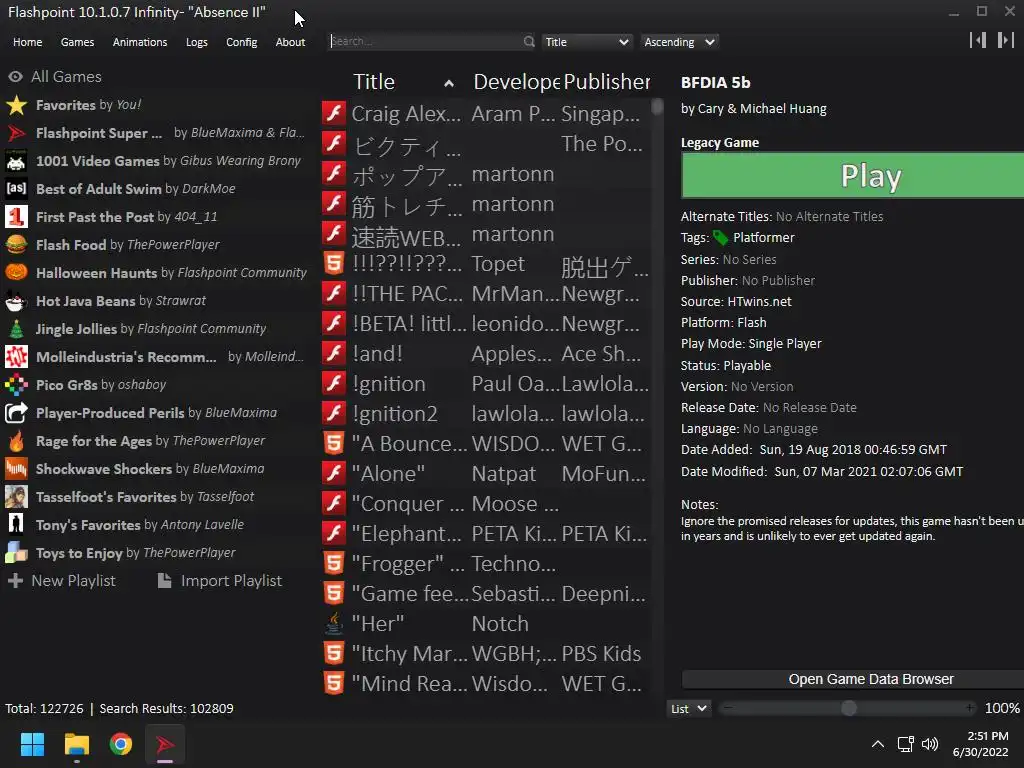
Task: Click Open Game Data Browser button
Action: 852,679
